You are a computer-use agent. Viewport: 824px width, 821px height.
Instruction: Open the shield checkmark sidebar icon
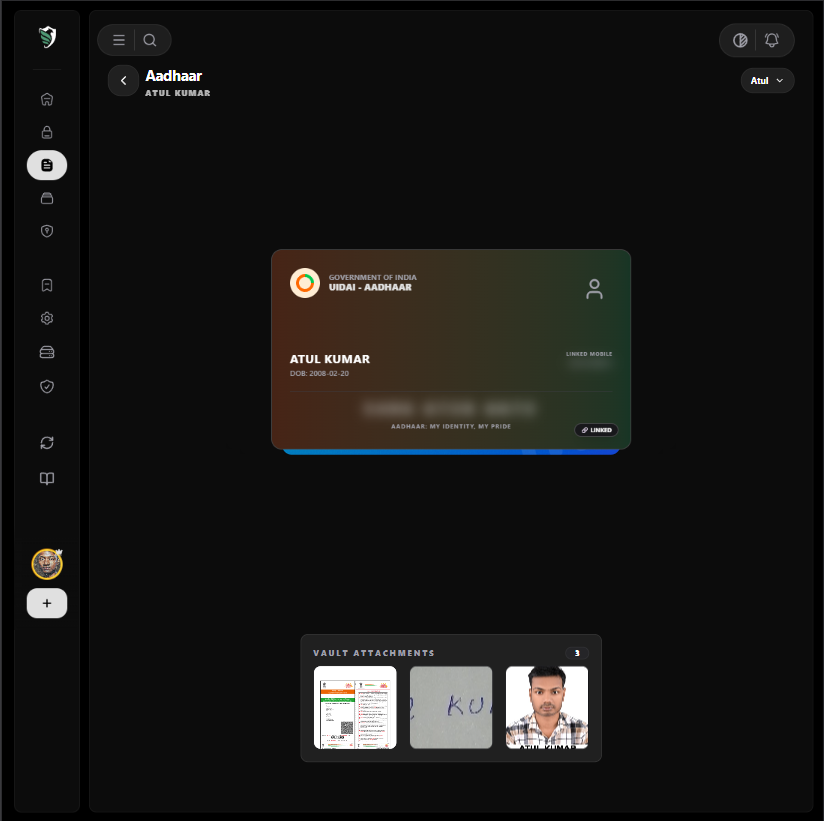47,386
